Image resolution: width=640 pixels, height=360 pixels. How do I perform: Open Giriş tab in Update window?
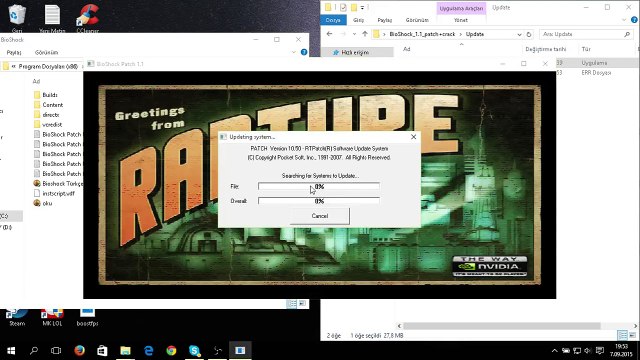(x=358, y=20)
